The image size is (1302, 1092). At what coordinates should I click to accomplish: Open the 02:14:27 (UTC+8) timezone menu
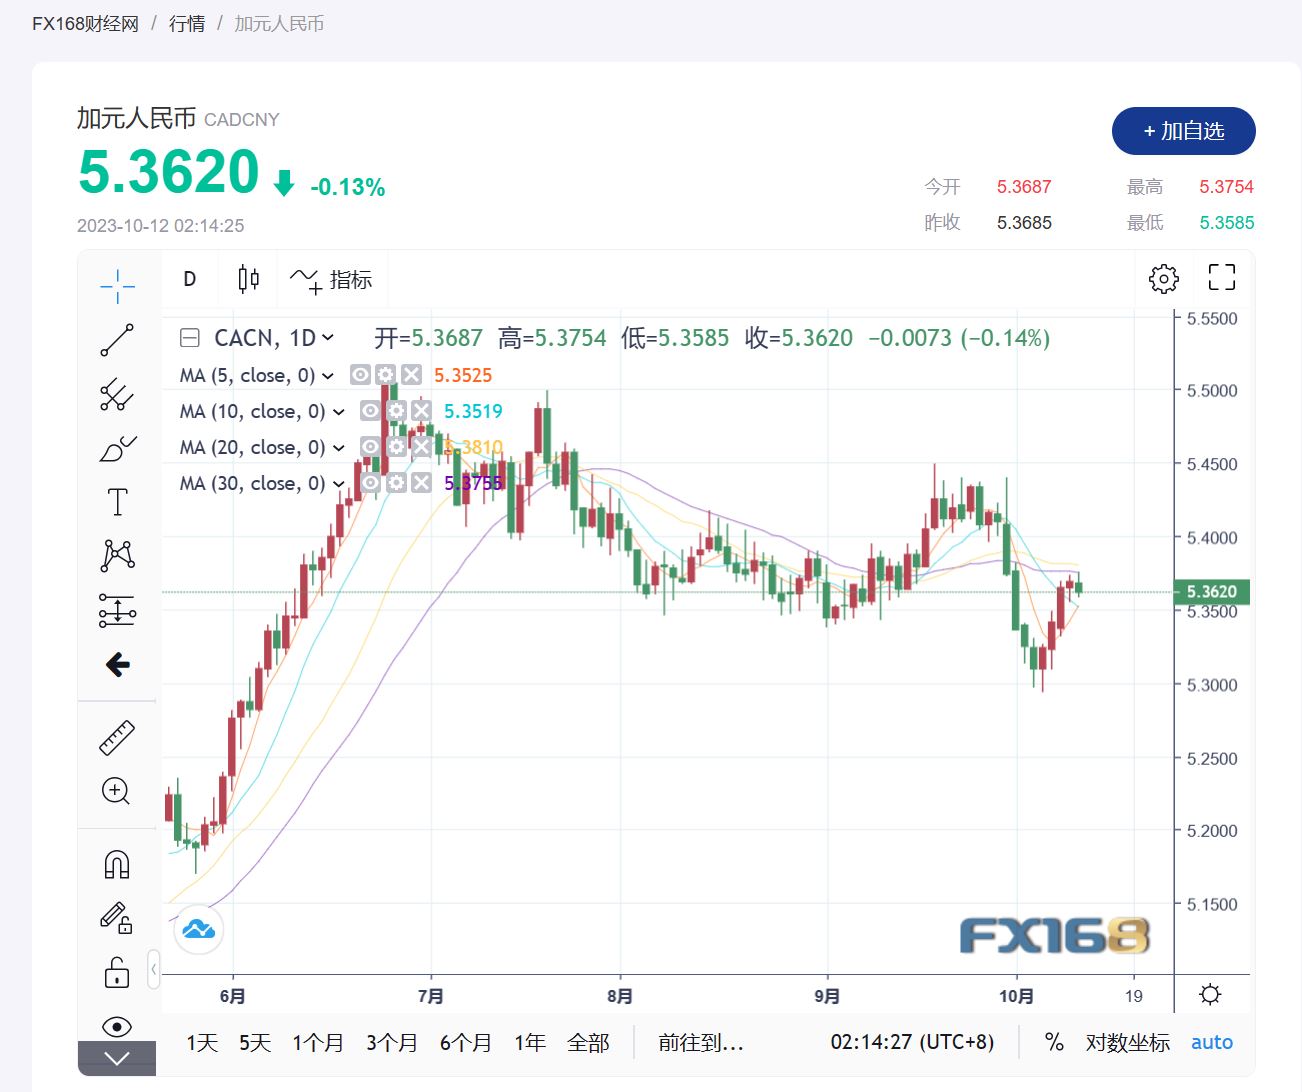912,1042
